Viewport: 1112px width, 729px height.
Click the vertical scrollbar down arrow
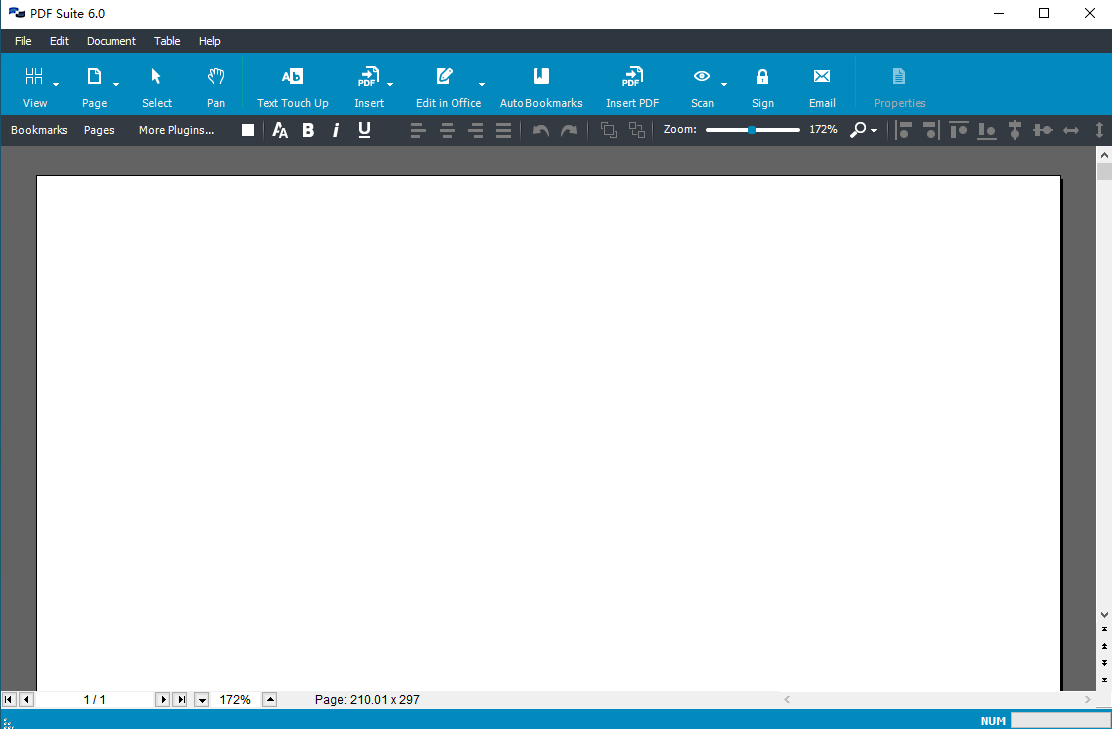coord(1104,615)
